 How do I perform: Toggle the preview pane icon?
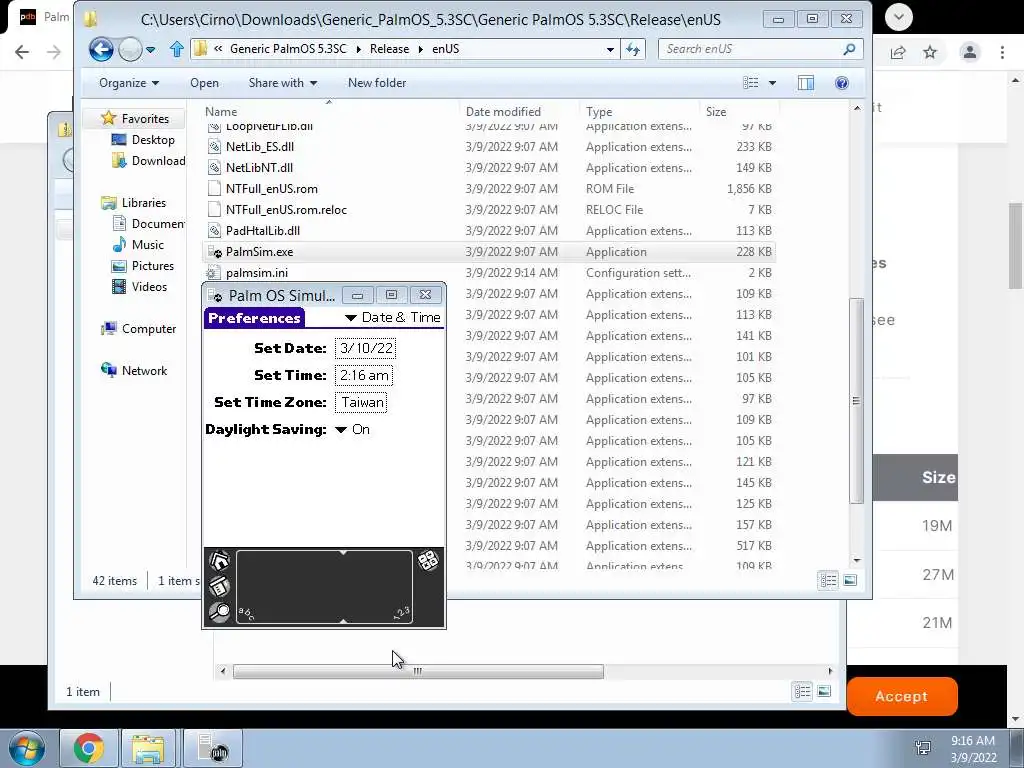pyautogui.click(x=806, y=83)
